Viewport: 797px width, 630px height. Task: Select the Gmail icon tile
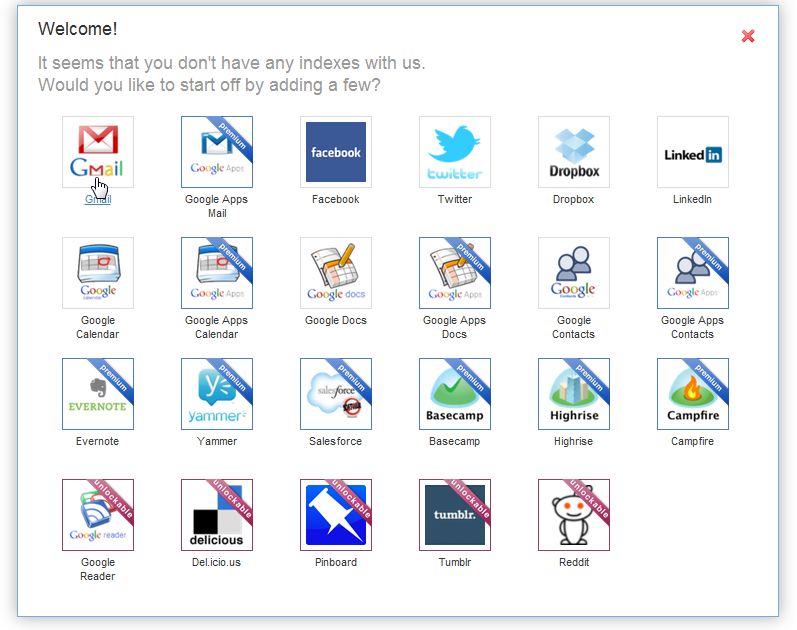point(98,152)
